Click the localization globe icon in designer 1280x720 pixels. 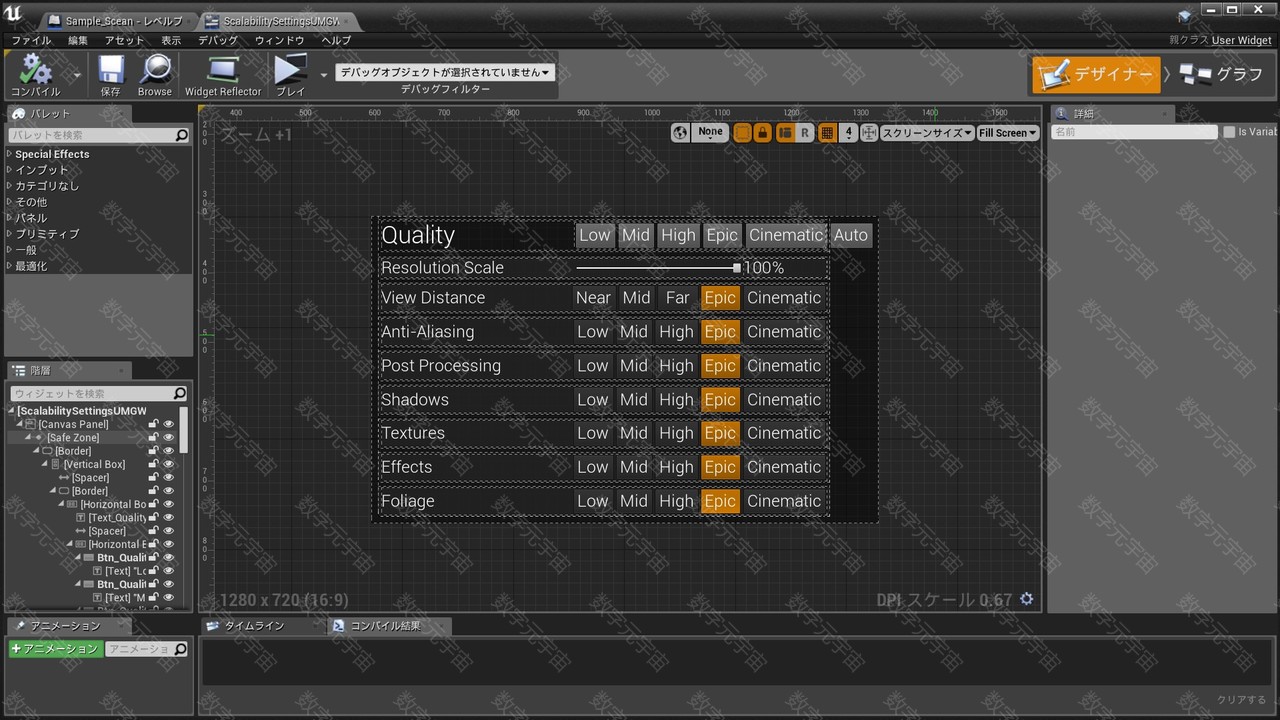(x=680, y=132)
